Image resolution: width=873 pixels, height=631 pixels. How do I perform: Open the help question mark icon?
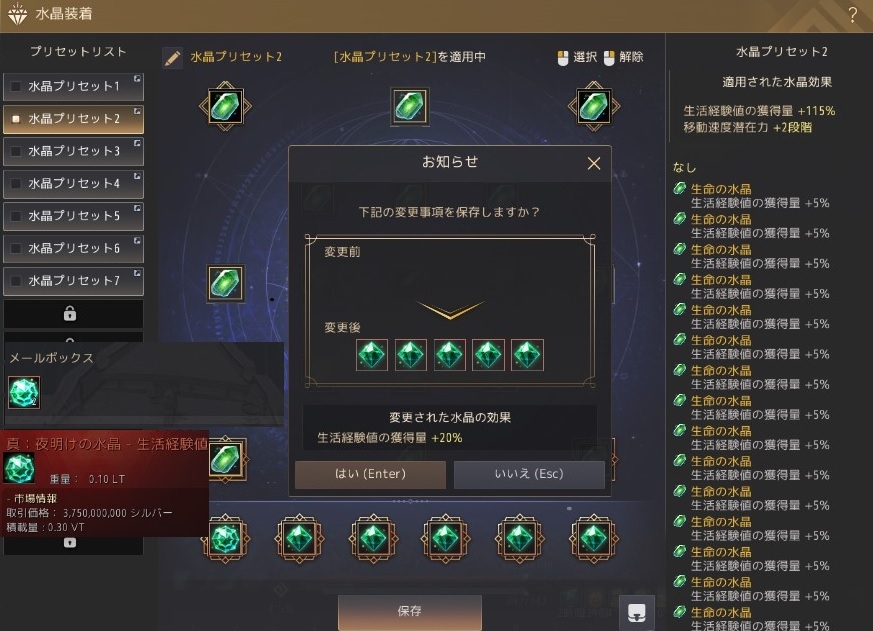(852, 15)
